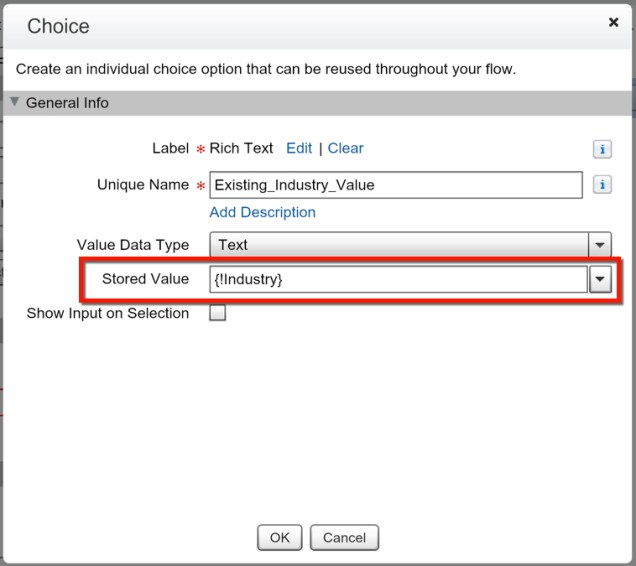The width and height of the screenshot is (636, 566).
Task: Click the info icon beside the Label field
Action: [602, 149]
